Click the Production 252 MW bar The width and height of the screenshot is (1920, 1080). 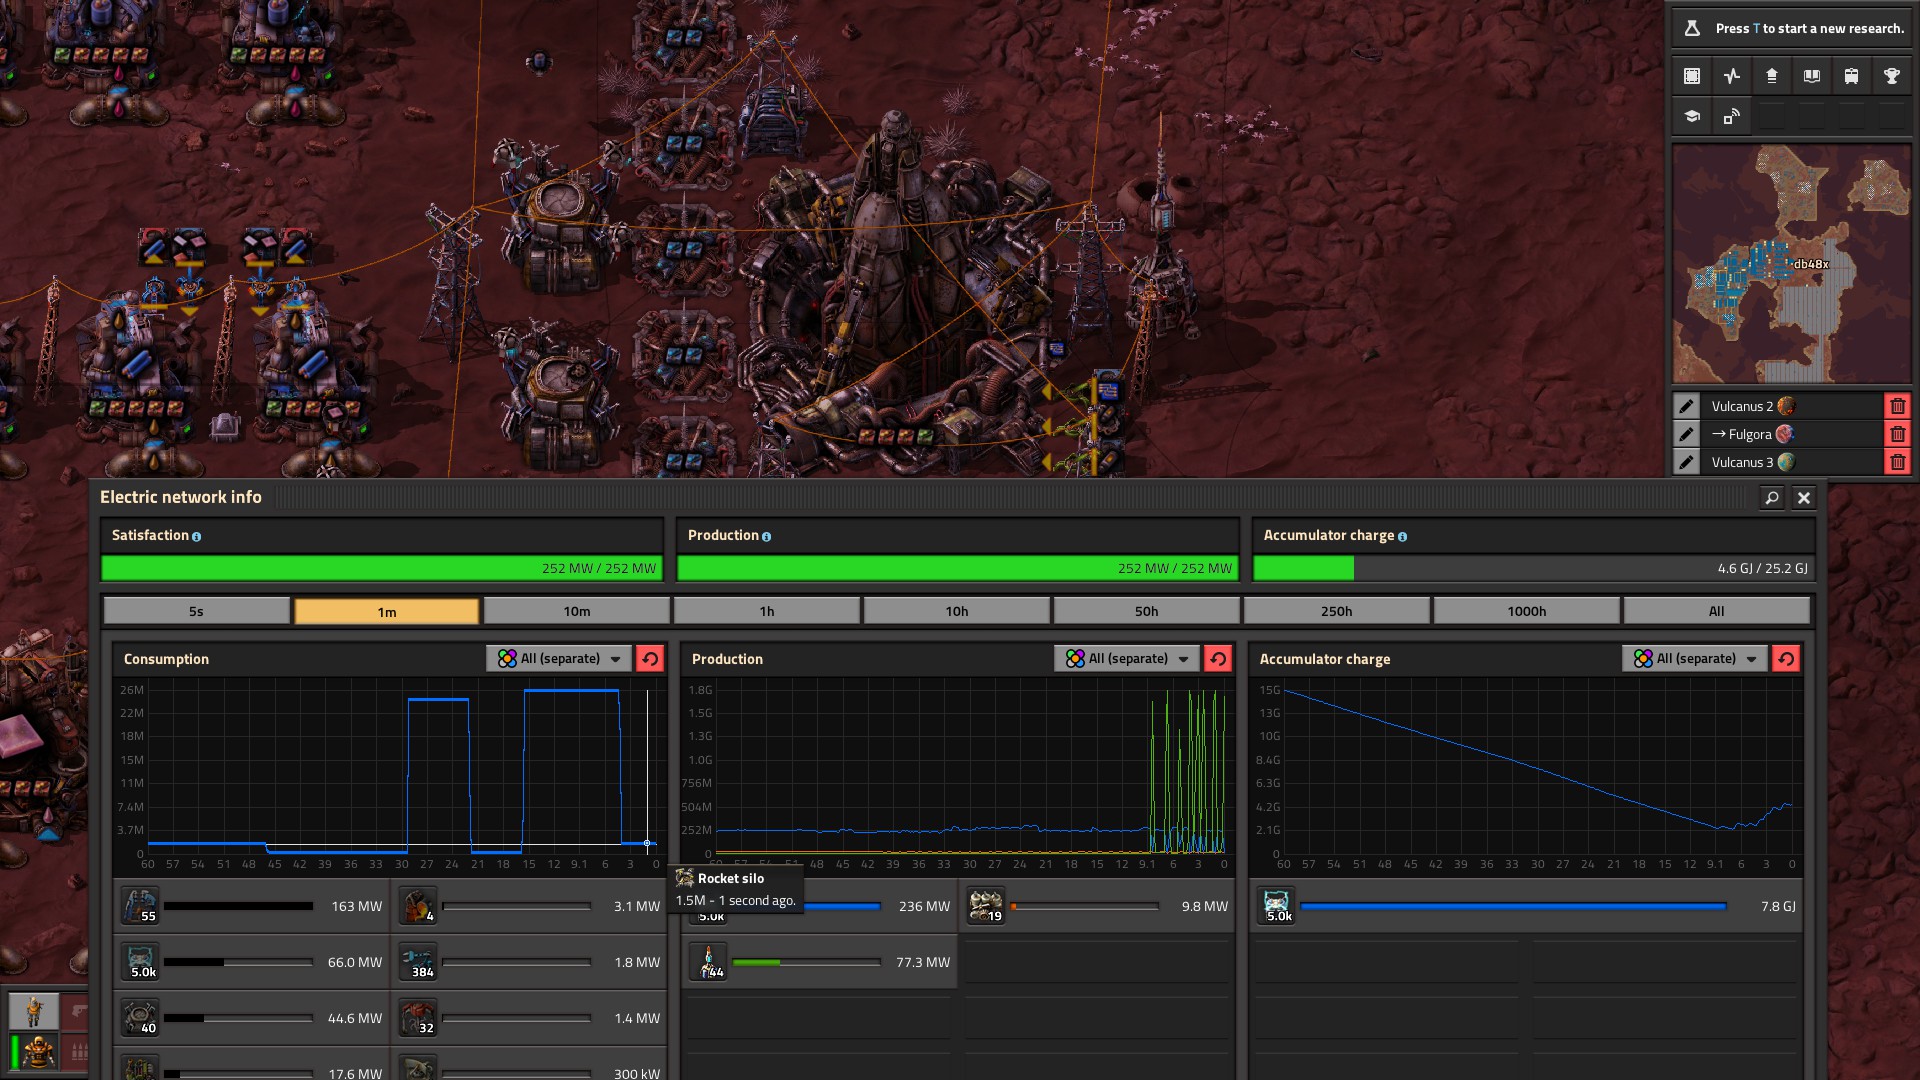coord(957,568)
